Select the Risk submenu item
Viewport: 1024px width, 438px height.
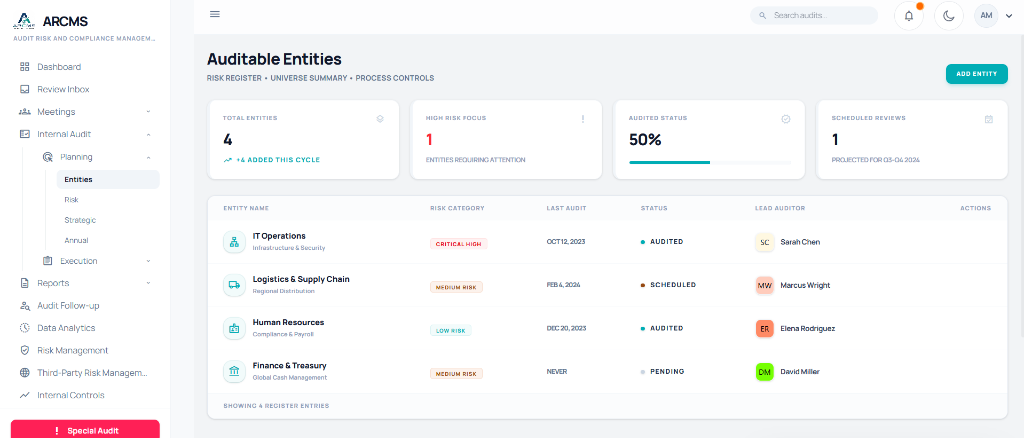point(71,200)
